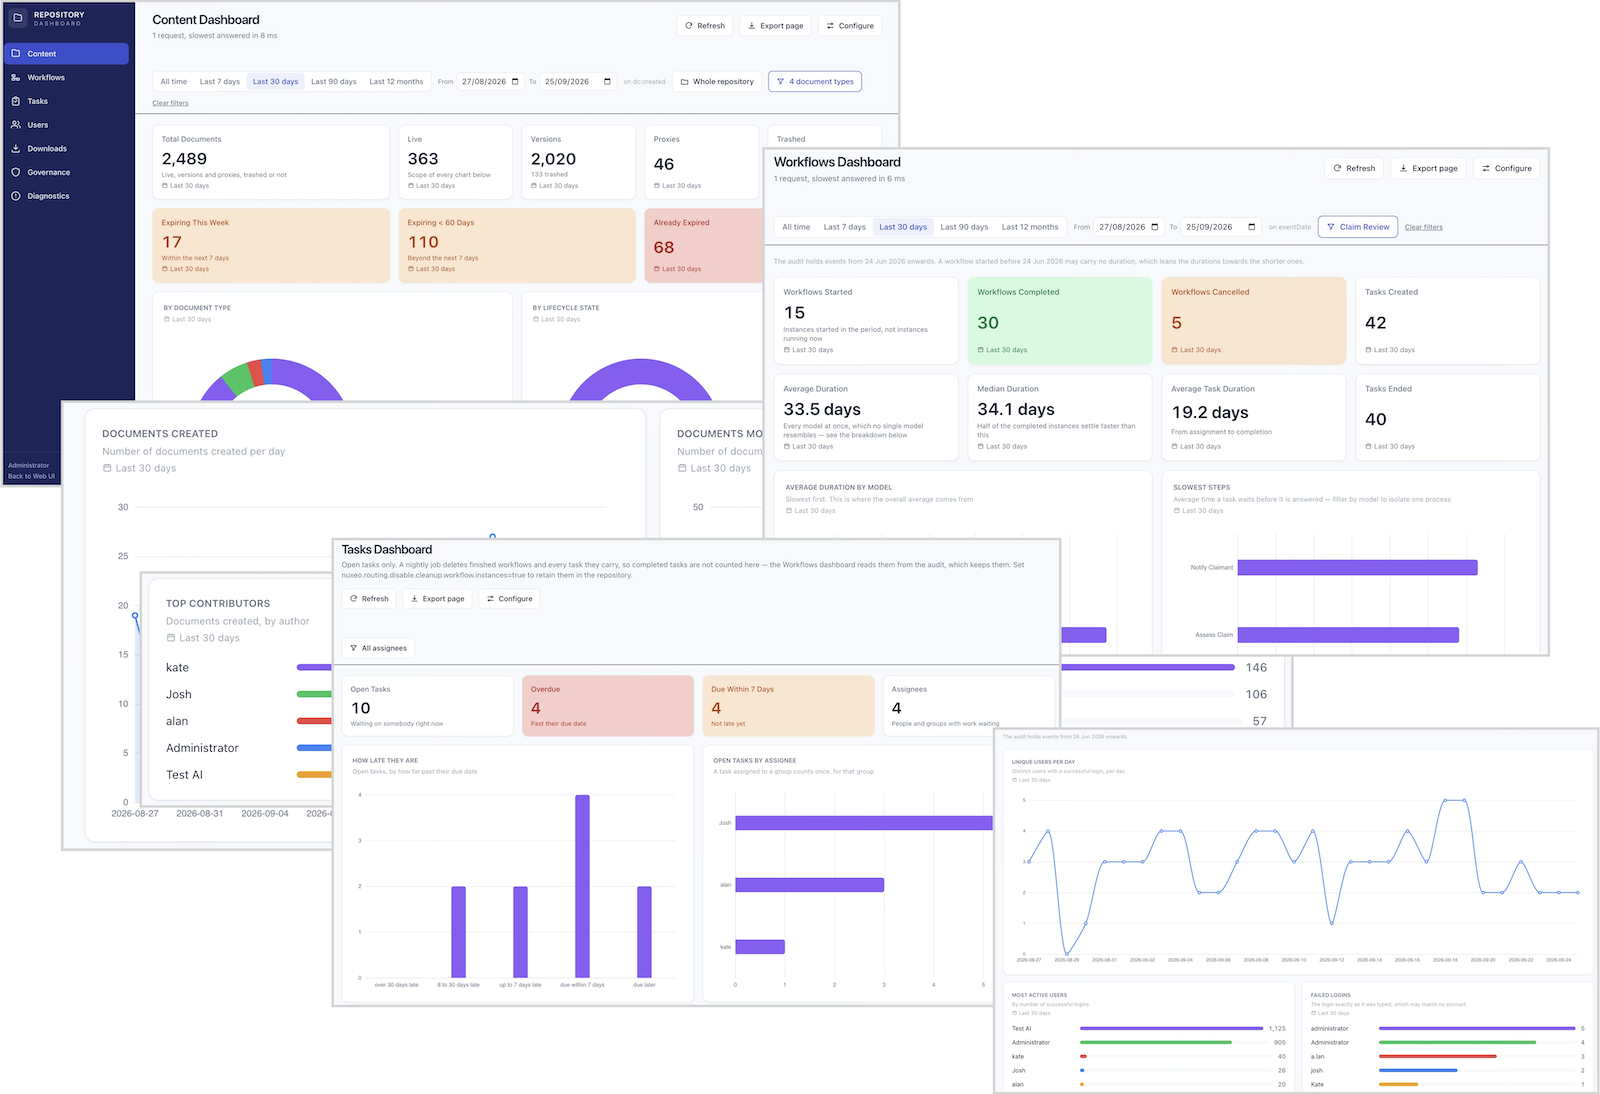Open calendar icon of Workflows Dashboard From date

(1155, 227)
